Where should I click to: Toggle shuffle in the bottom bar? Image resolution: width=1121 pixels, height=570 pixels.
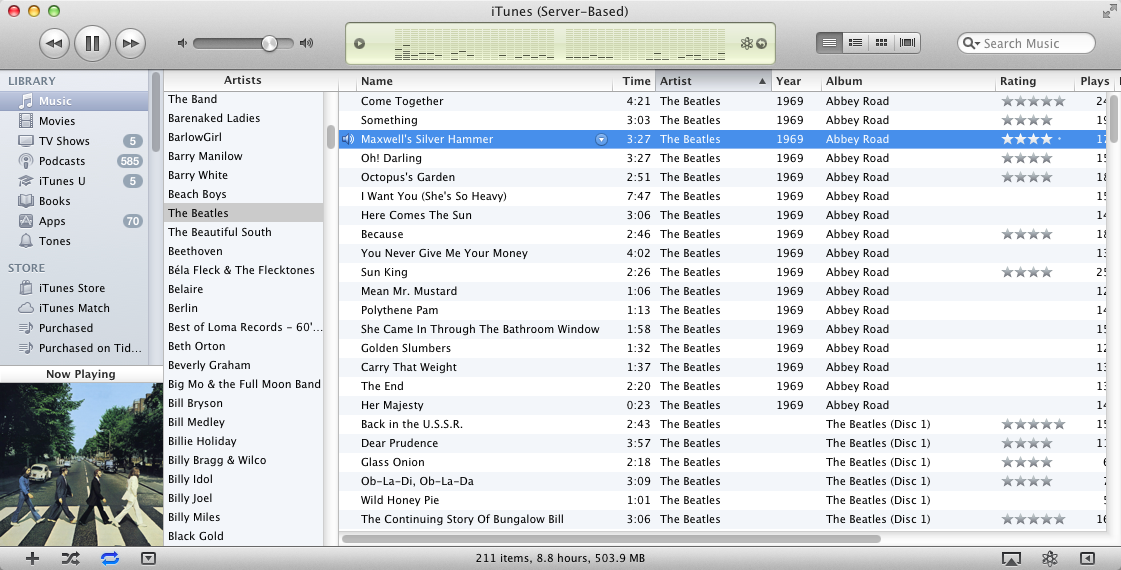tap(70, 559)
